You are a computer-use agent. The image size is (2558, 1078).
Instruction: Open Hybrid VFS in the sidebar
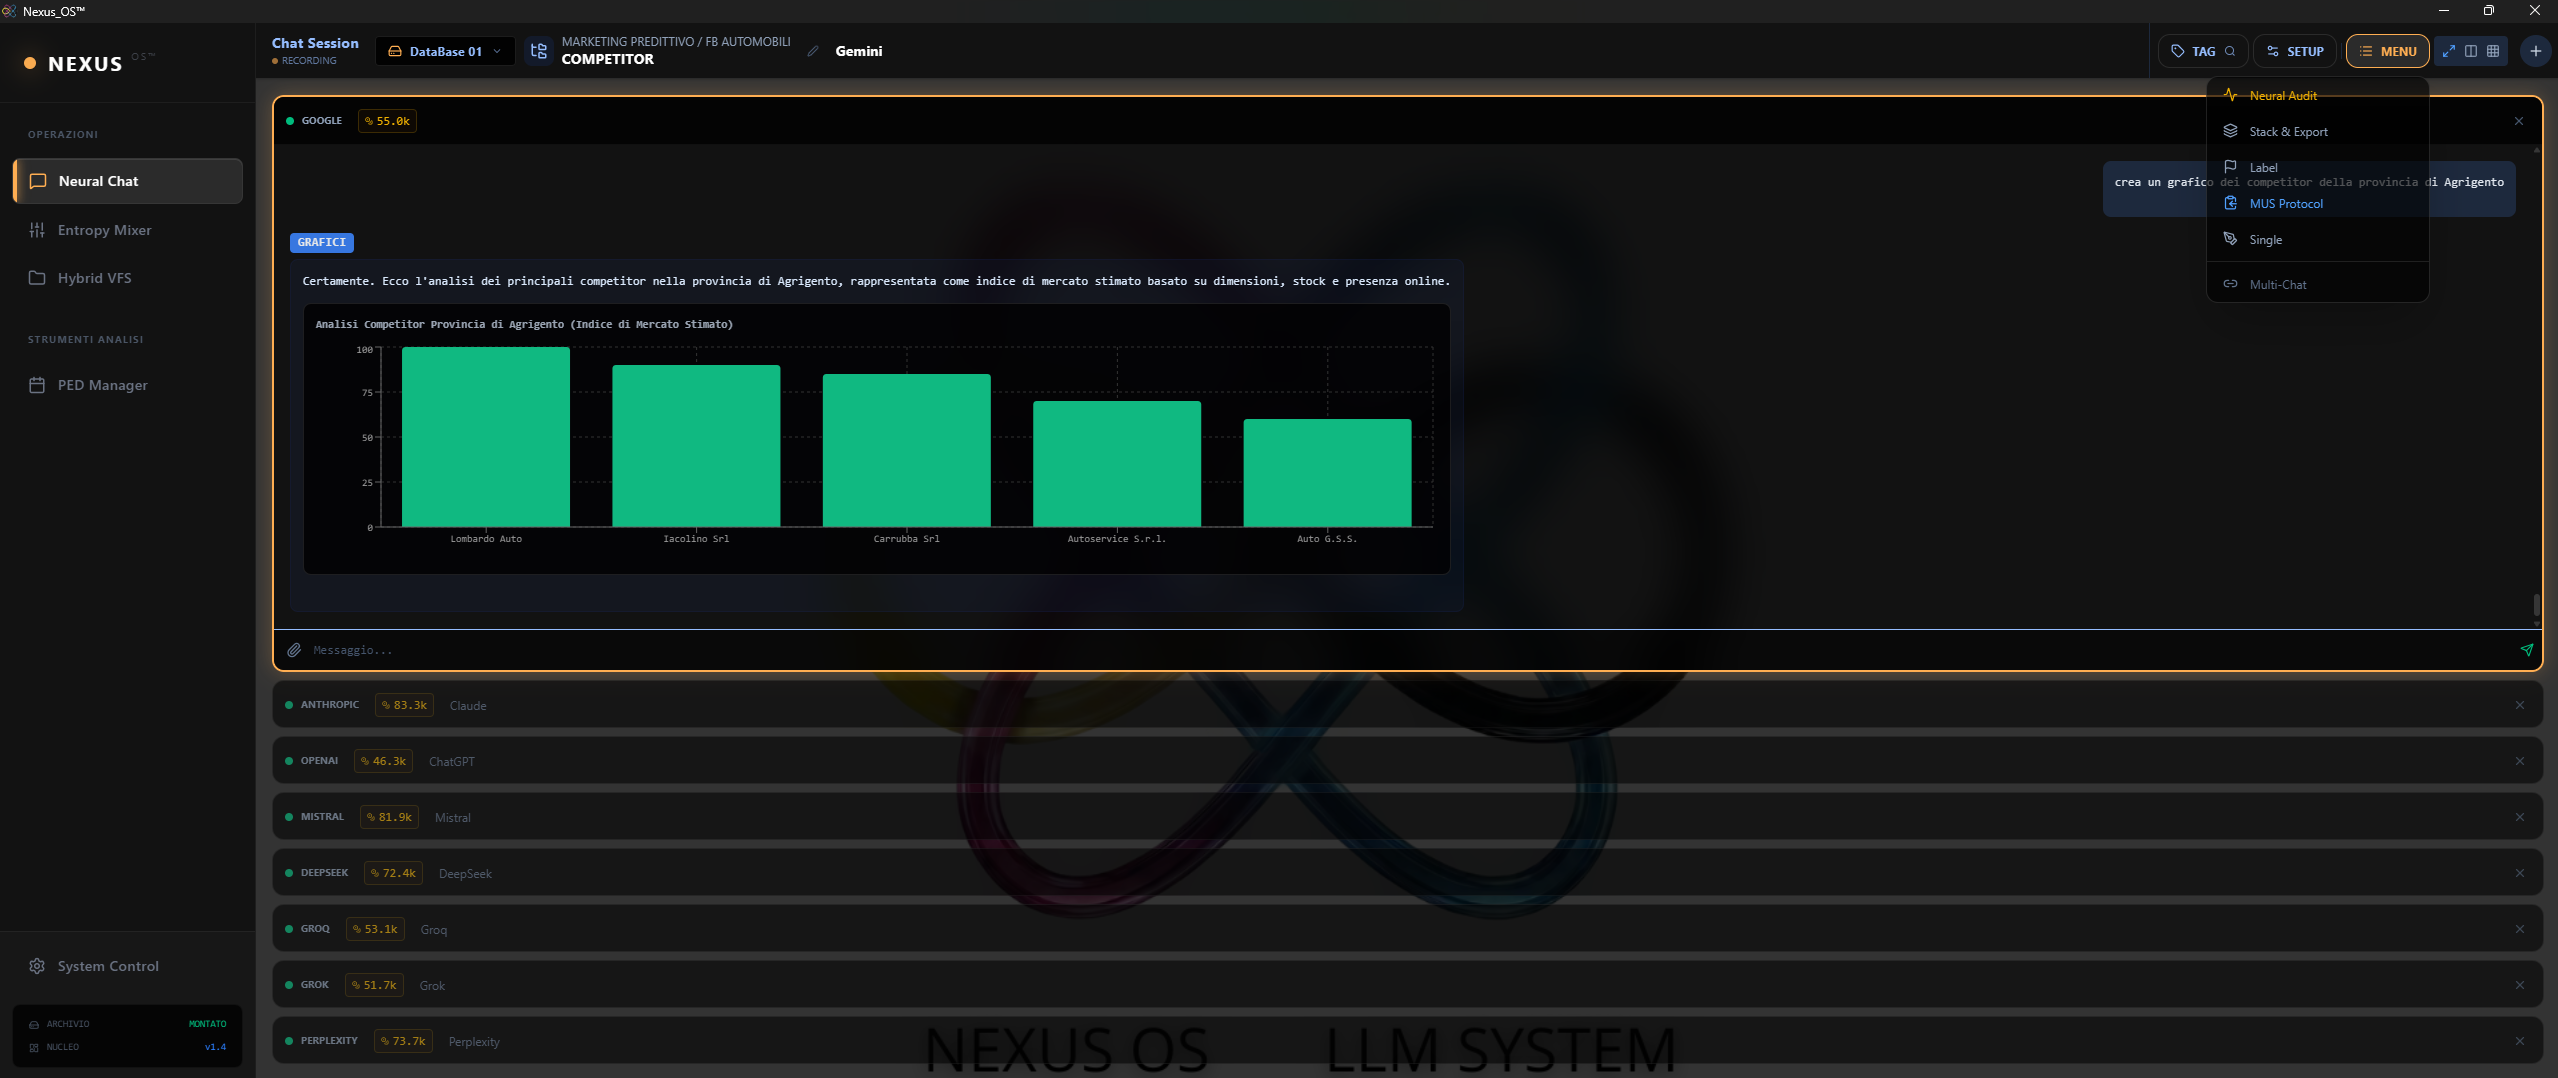click(128, 278)
